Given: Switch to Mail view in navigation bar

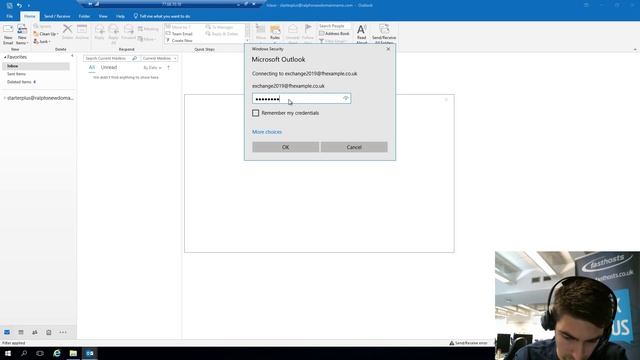Looking at the screenshot, I should click(7, 332).
